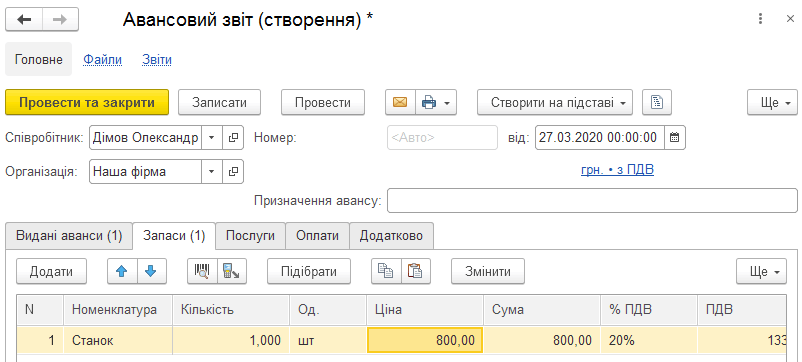Move row up with blue arrow

122,271
